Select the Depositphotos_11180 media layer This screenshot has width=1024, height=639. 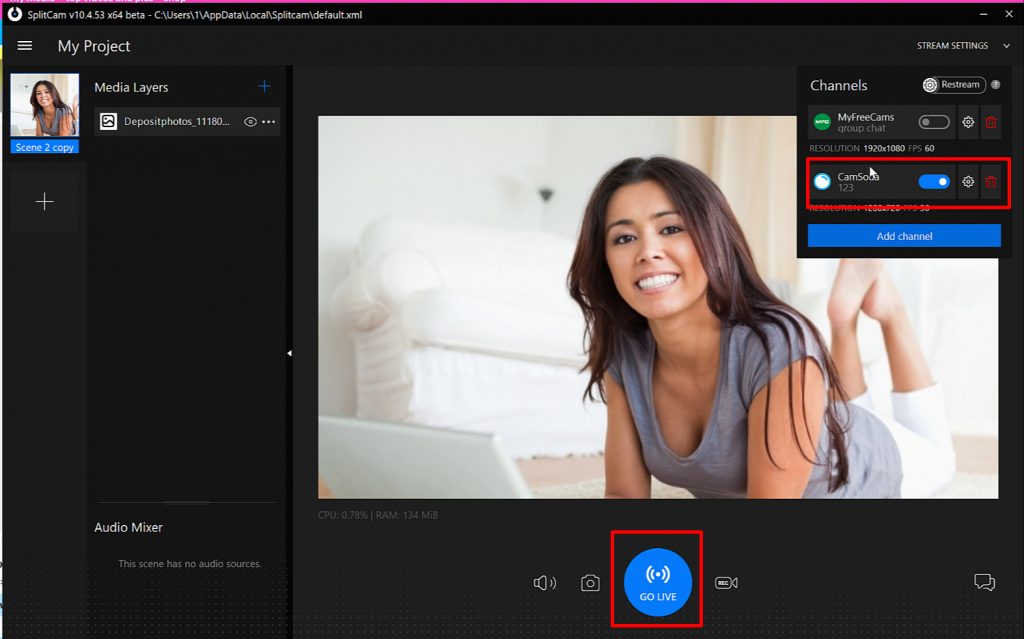coord(187,122)
